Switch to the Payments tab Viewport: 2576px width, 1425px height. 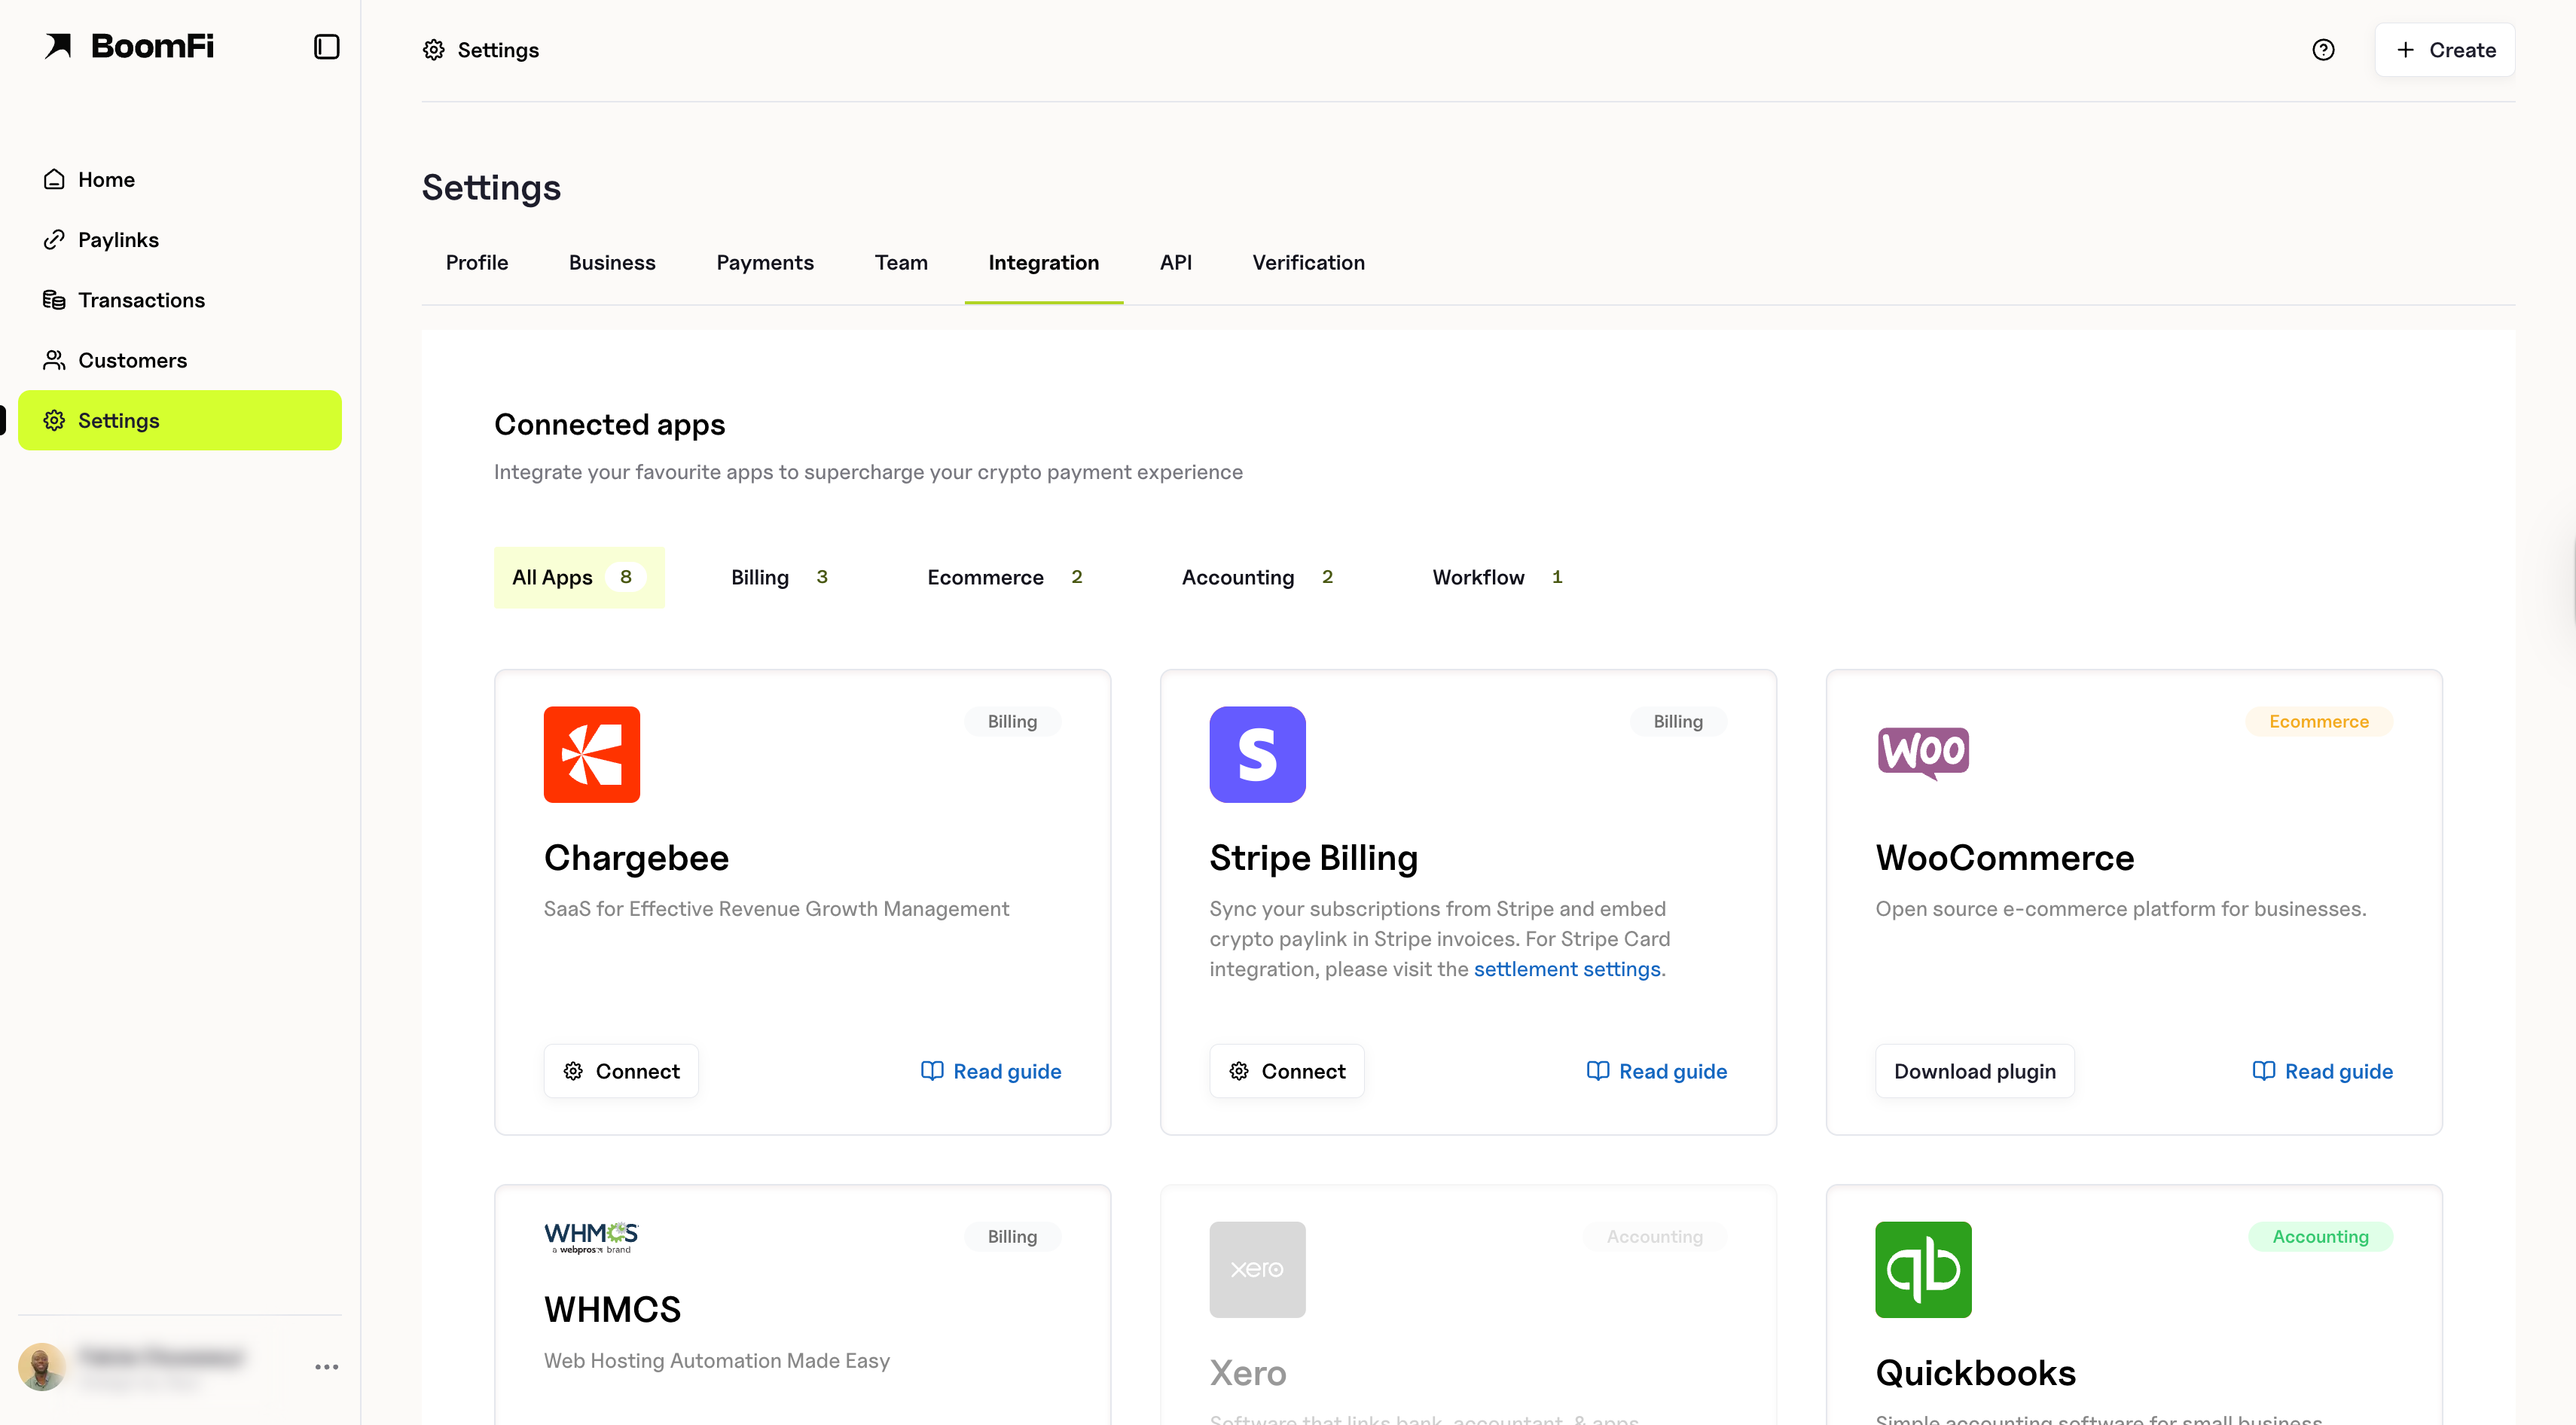click(764, 262)
